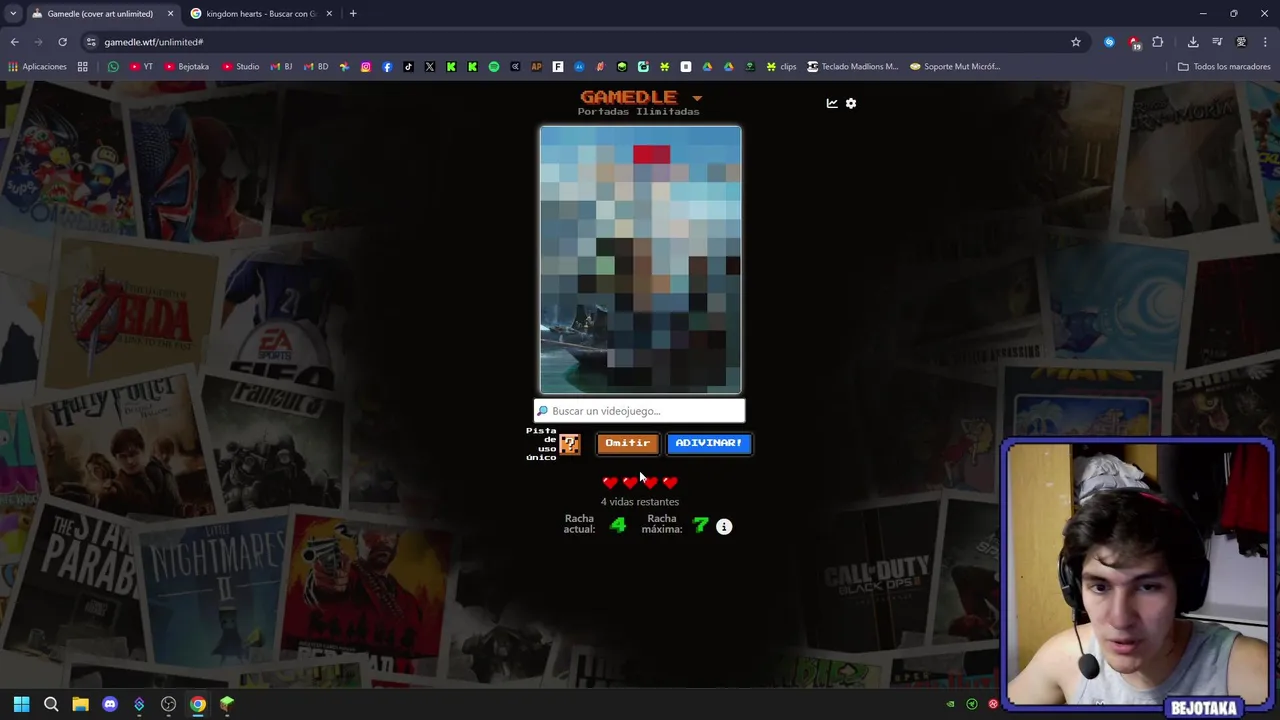Open the Spotify bookmark

494,67
